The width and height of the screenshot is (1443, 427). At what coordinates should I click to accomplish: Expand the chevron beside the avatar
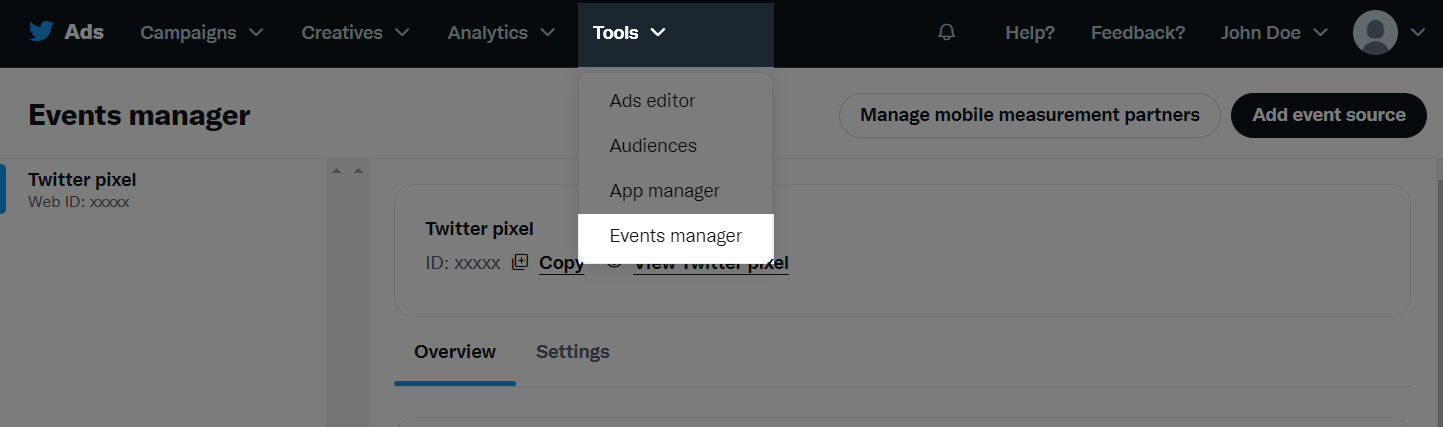click(1417, 33)
